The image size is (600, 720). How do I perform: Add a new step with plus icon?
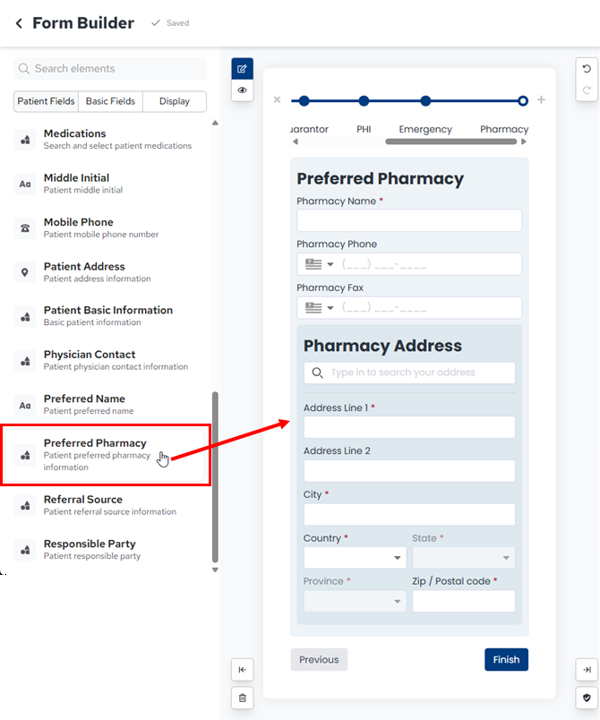[x=541, y=100]
